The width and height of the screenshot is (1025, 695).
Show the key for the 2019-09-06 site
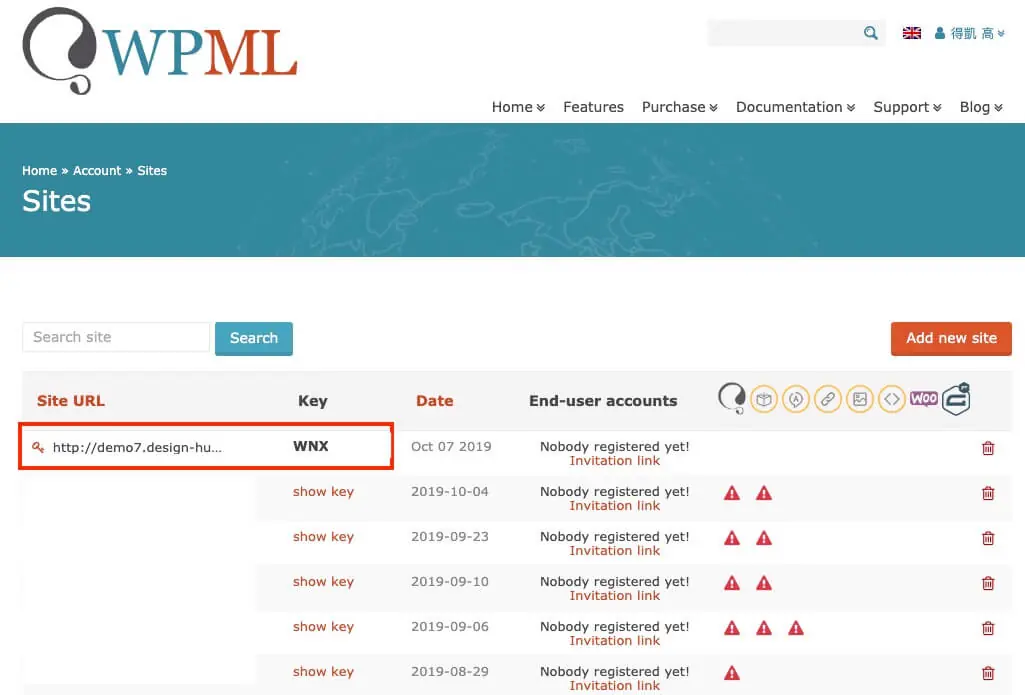pyautogui.click(x=323, y=627)
